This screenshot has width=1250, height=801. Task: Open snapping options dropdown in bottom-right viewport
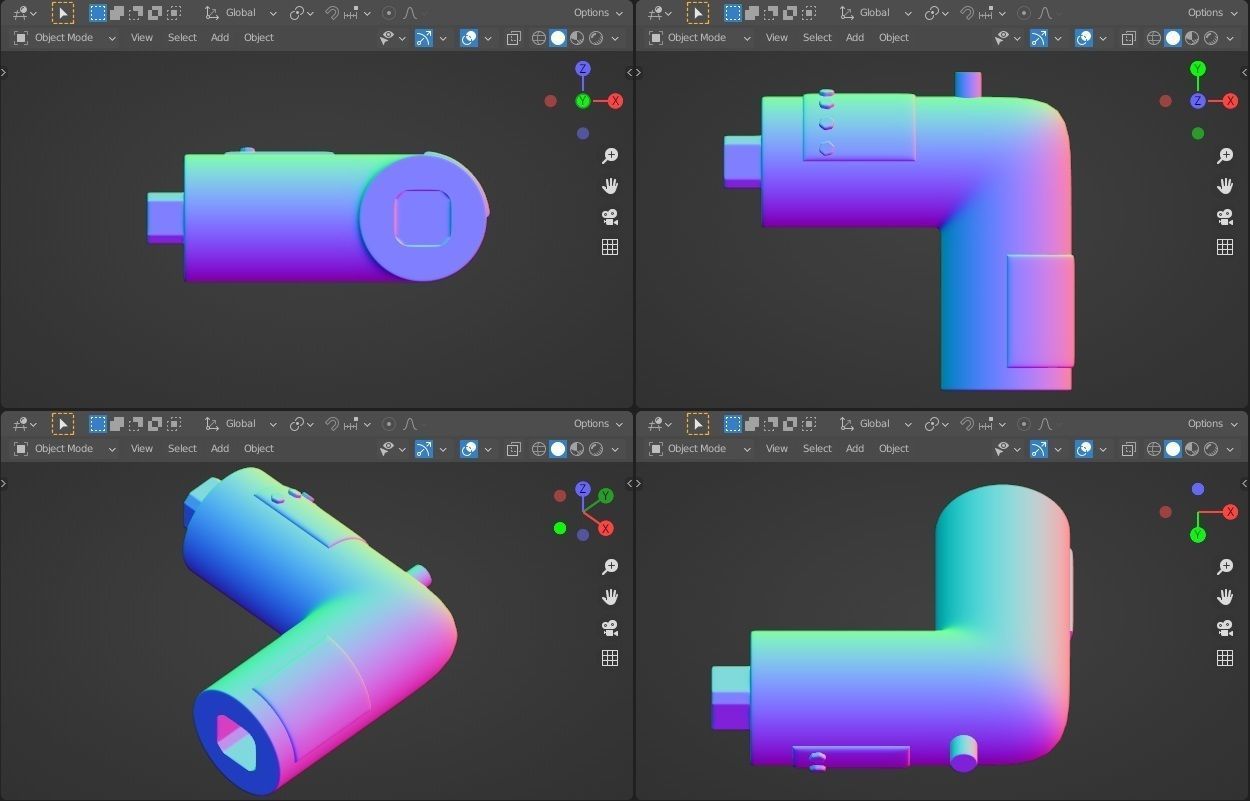click(990, 424)
